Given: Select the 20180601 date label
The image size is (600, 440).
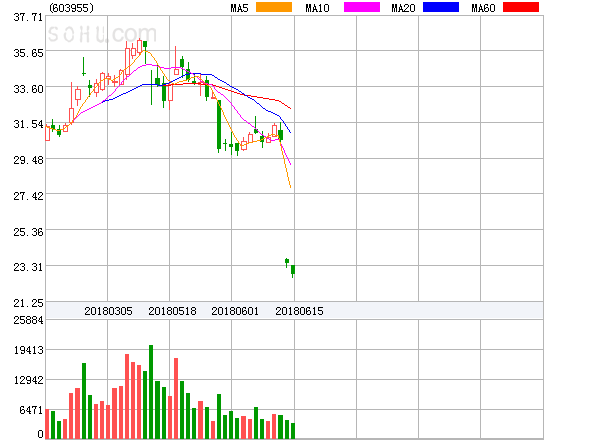Looking at the screenshot, I should [235, 311].
